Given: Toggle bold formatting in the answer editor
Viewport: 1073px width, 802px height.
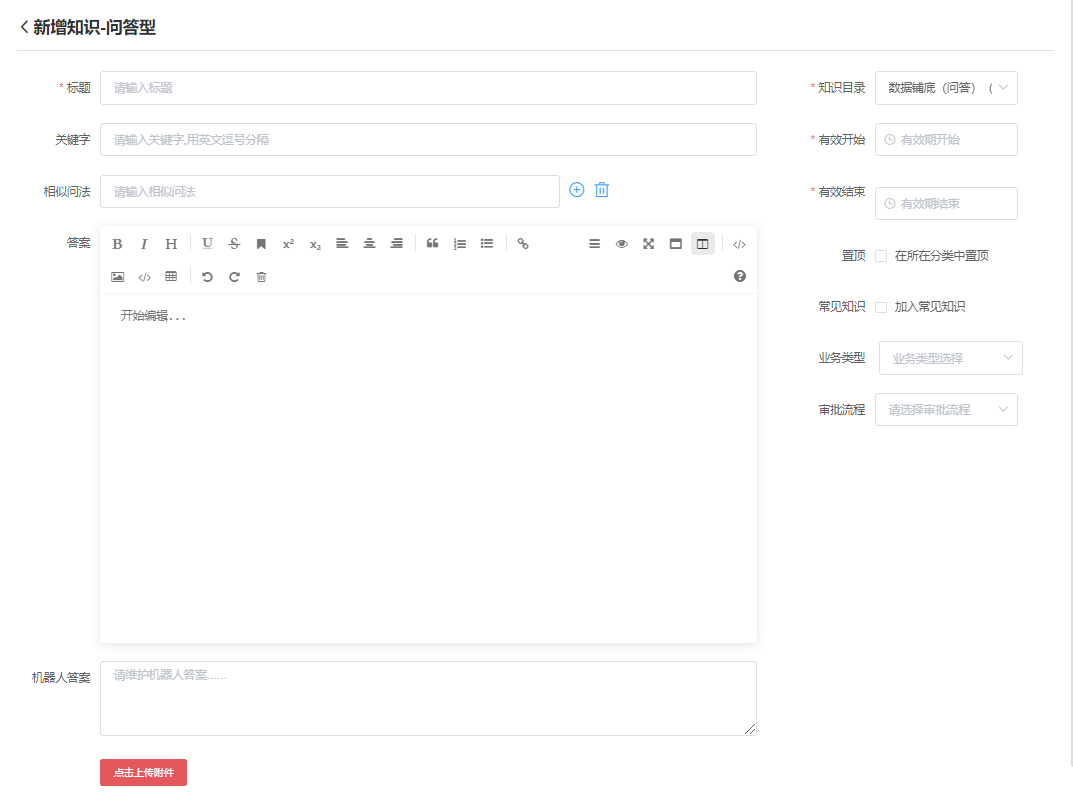Looking at the screenshot, I should 117,244.
